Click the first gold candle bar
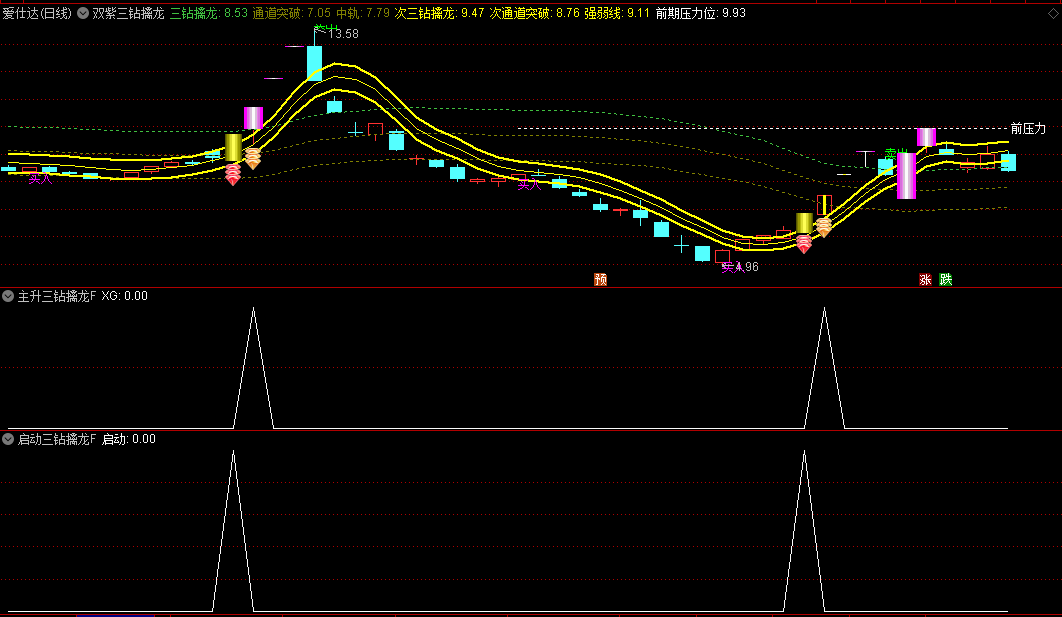The height and width of the screenshot is (617, 1062). [233, 147]
